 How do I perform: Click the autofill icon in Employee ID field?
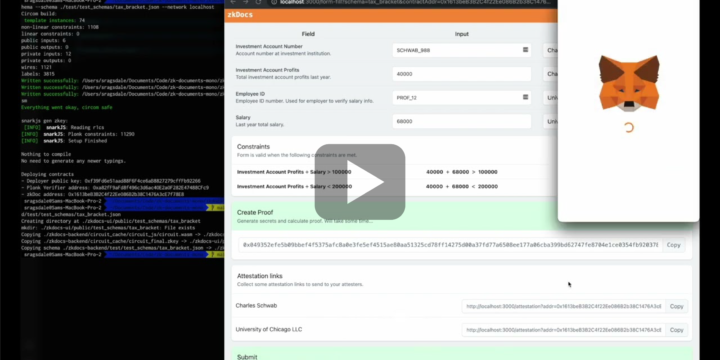pyautogui.click(x=525, y=97)
